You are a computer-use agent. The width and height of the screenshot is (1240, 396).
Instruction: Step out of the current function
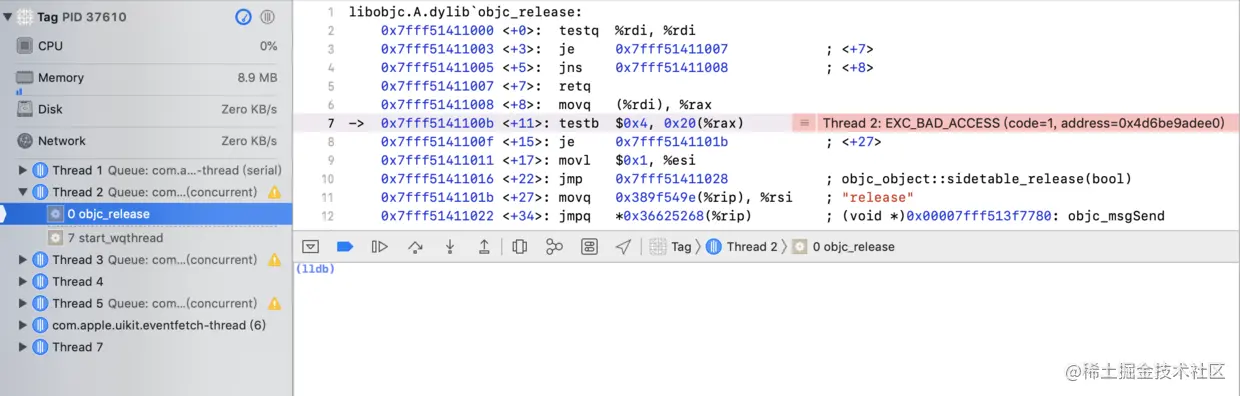tap(484, 246)
